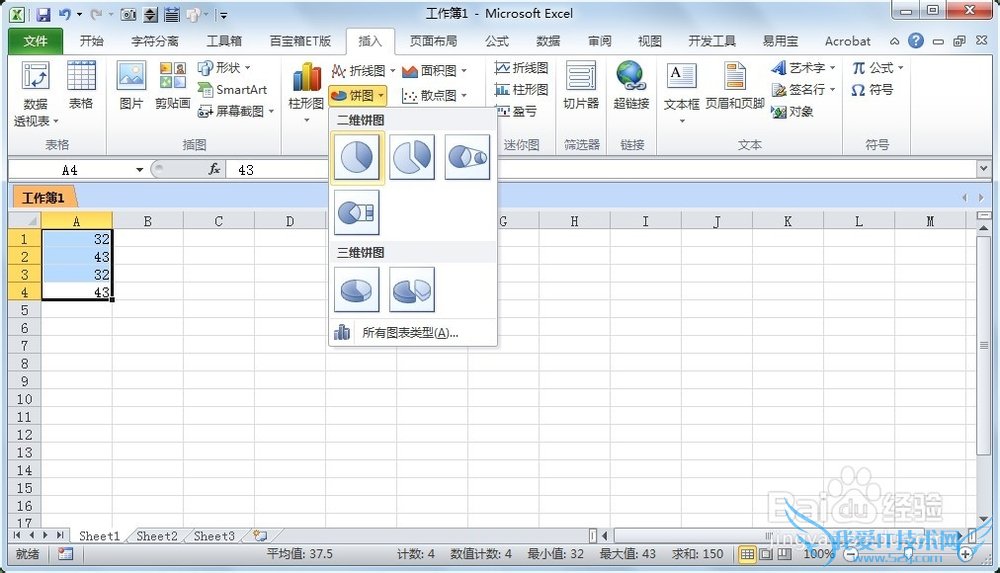The height and width of the screenshot is (573, 1000).
Task: Insert a picture (图片)
Action: [x=131, y=86]
